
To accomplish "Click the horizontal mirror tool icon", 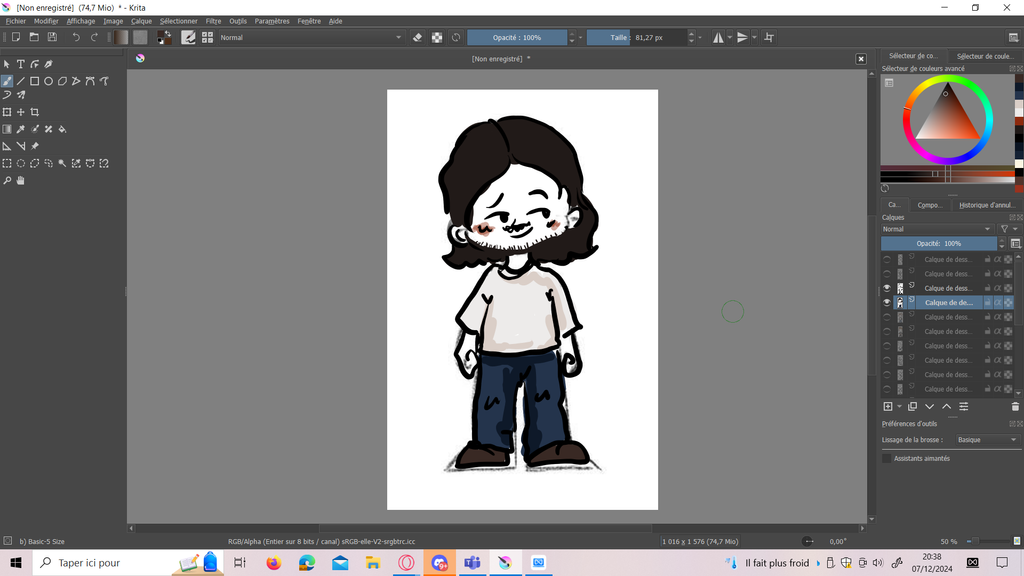I will click(717, 37).
